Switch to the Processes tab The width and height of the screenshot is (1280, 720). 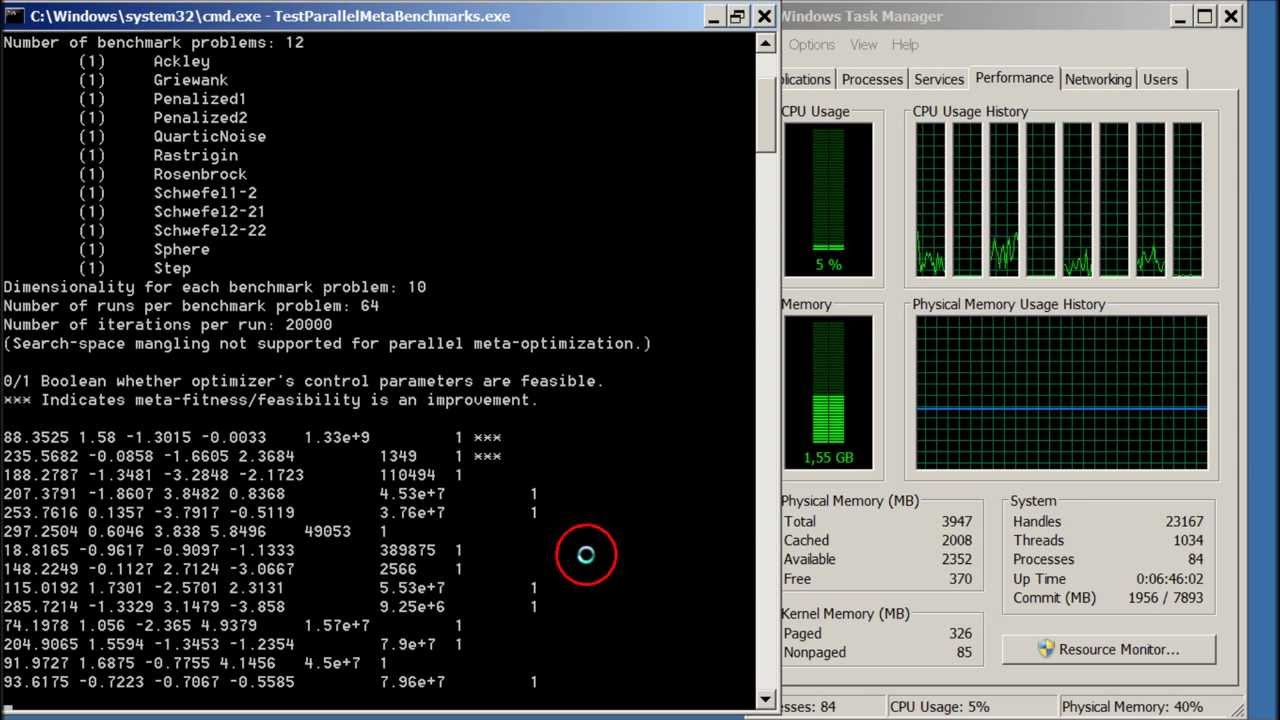(x=872, y=79)
